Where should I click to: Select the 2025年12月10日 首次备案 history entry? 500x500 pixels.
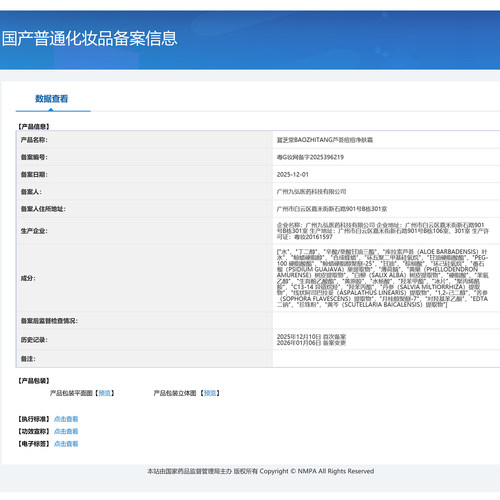pos(311,337)
